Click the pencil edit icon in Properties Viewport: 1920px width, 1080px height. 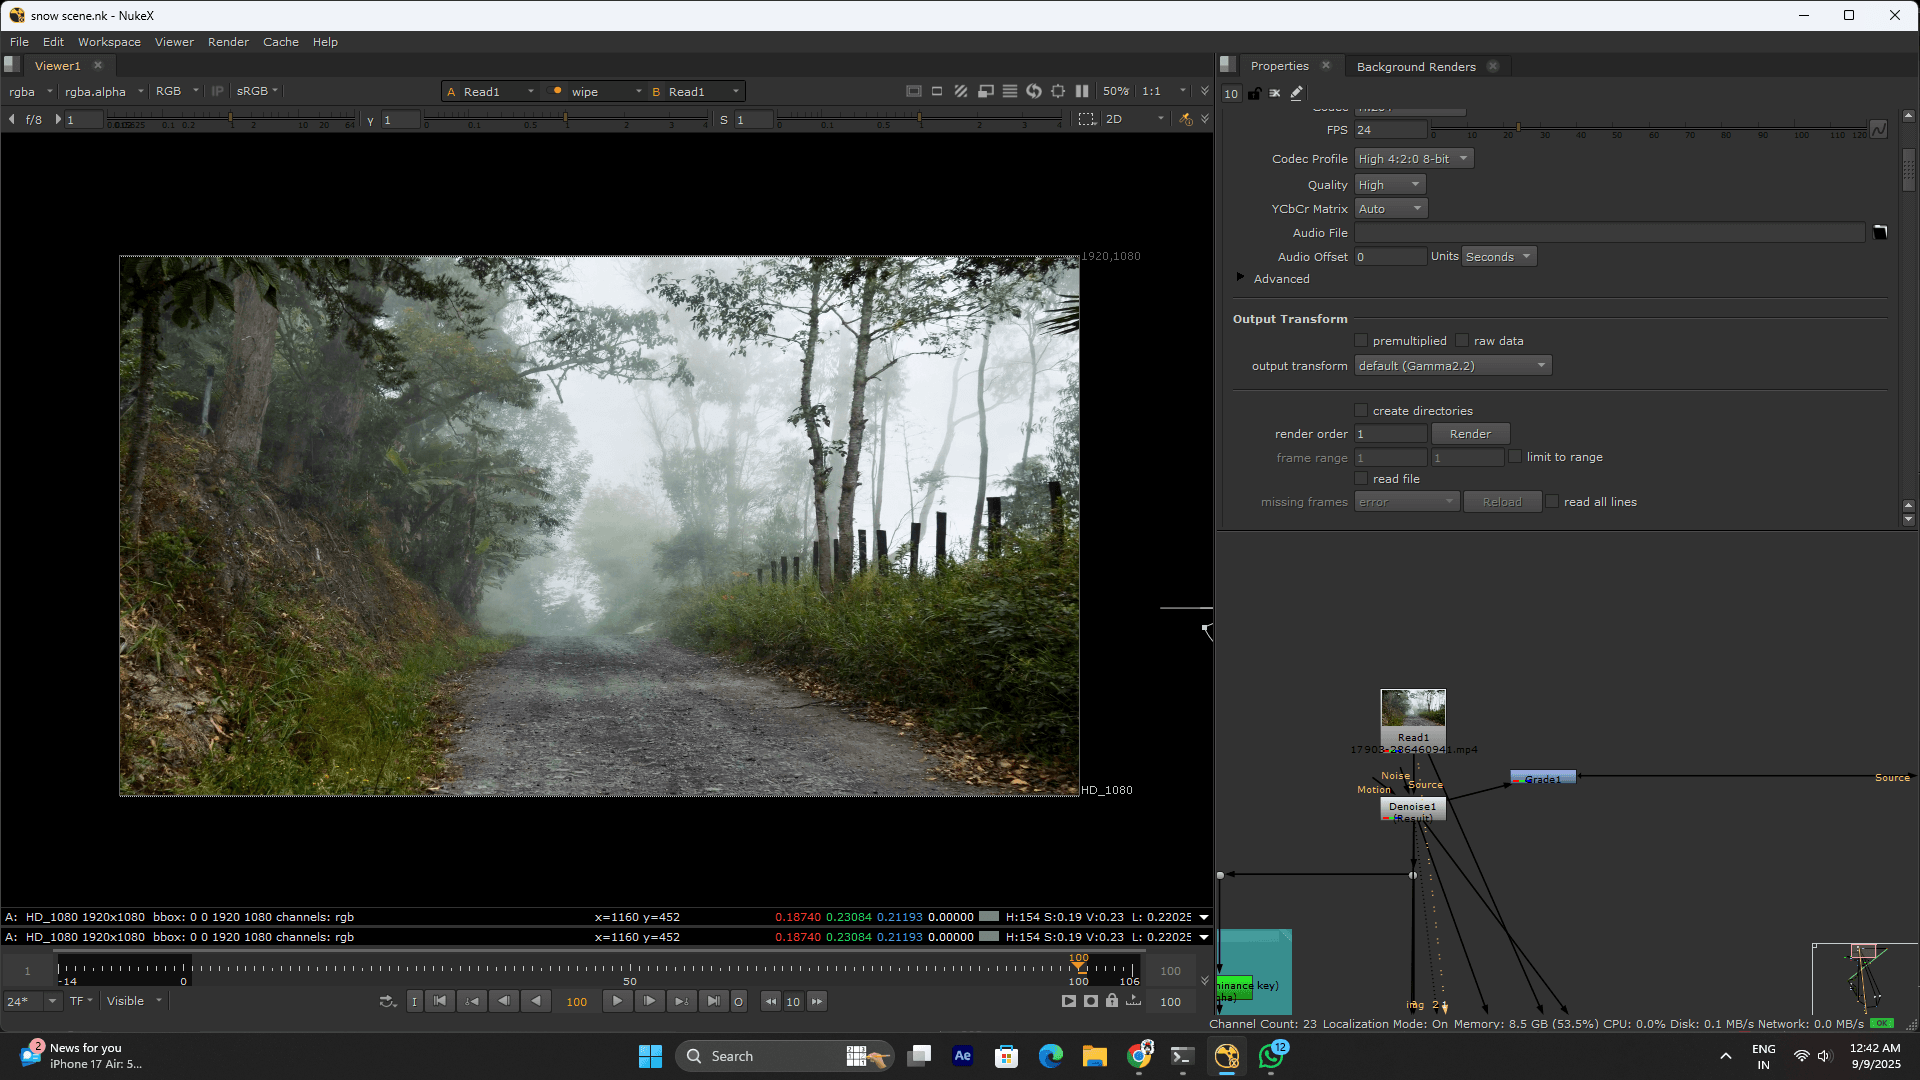click(1297, 93)
